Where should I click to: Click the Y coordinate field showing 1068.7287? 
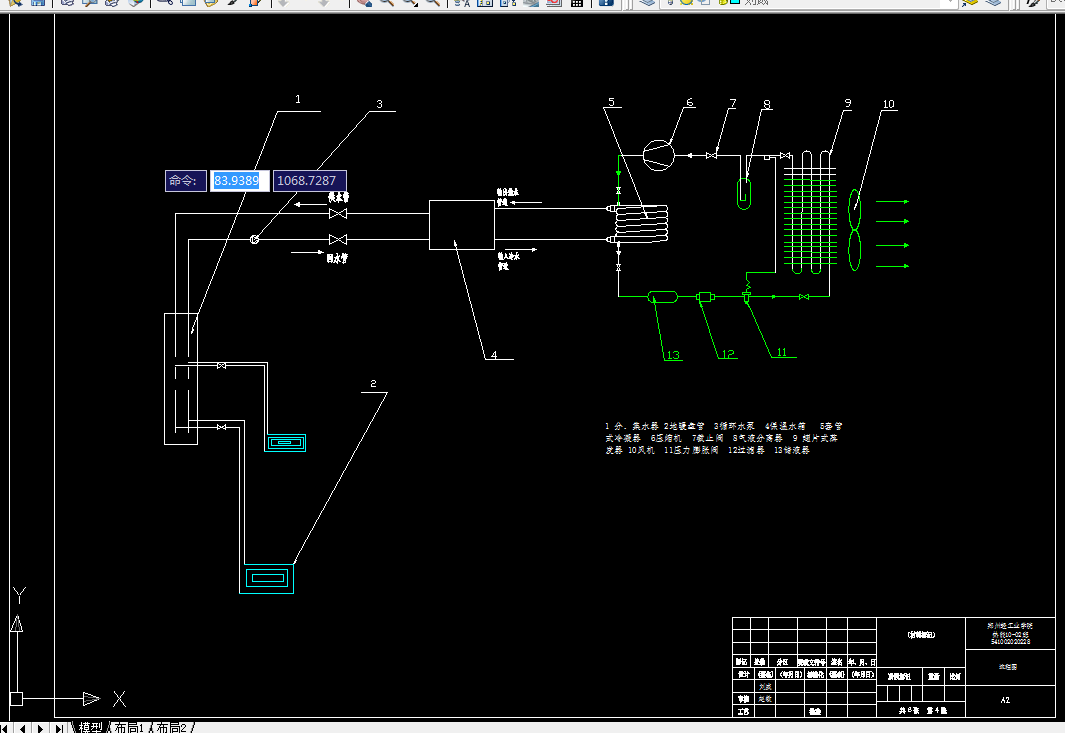310,181
